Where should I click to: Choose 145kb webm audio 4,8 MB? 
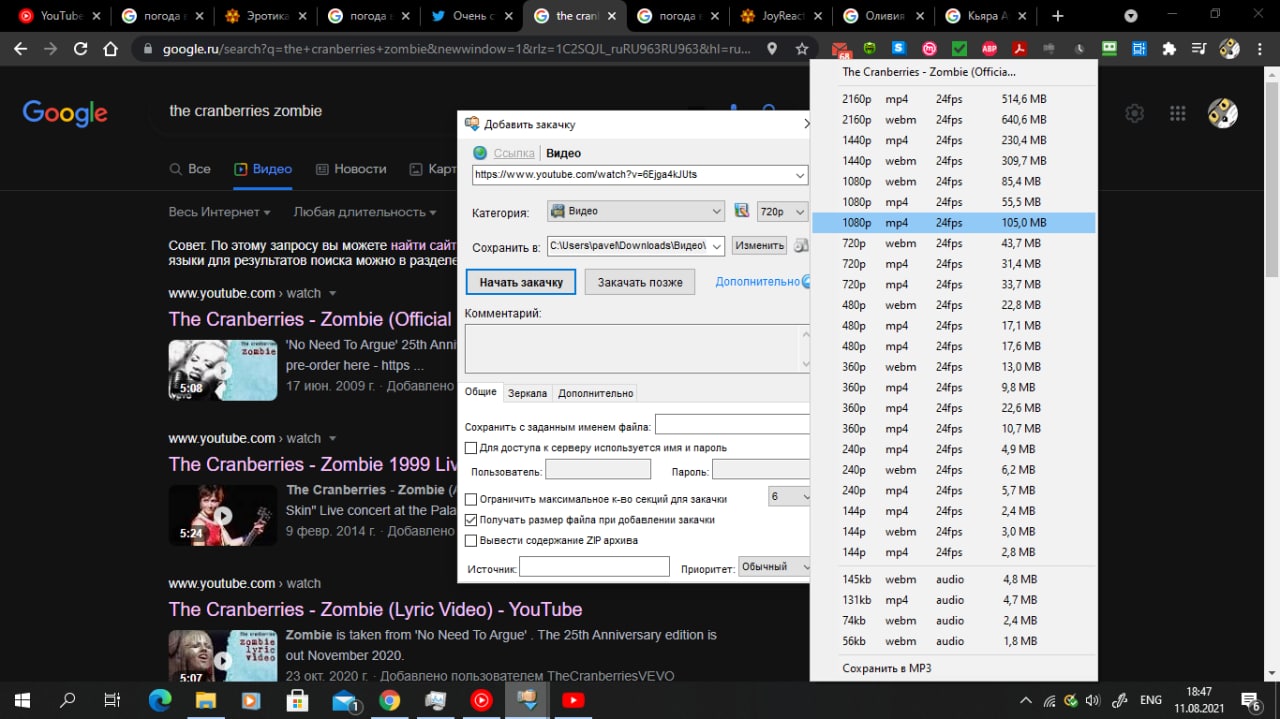click(954, 579)
